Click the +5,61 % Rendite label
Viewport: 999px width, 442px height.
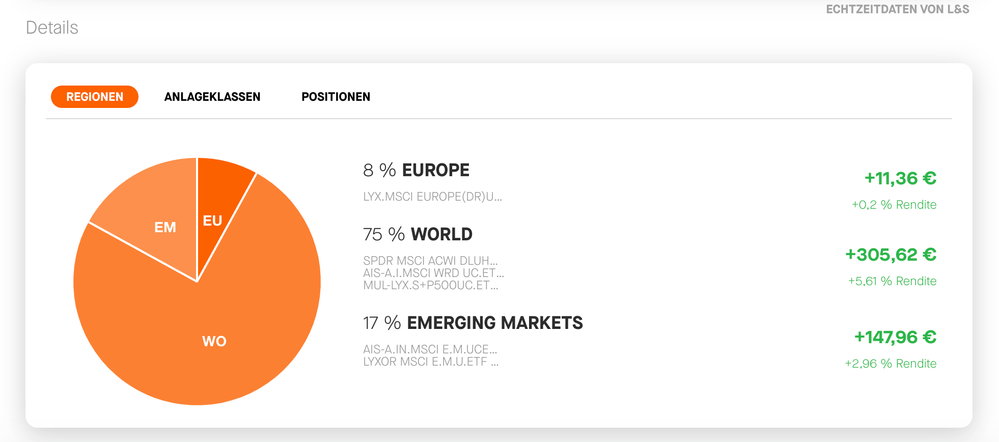891,281
